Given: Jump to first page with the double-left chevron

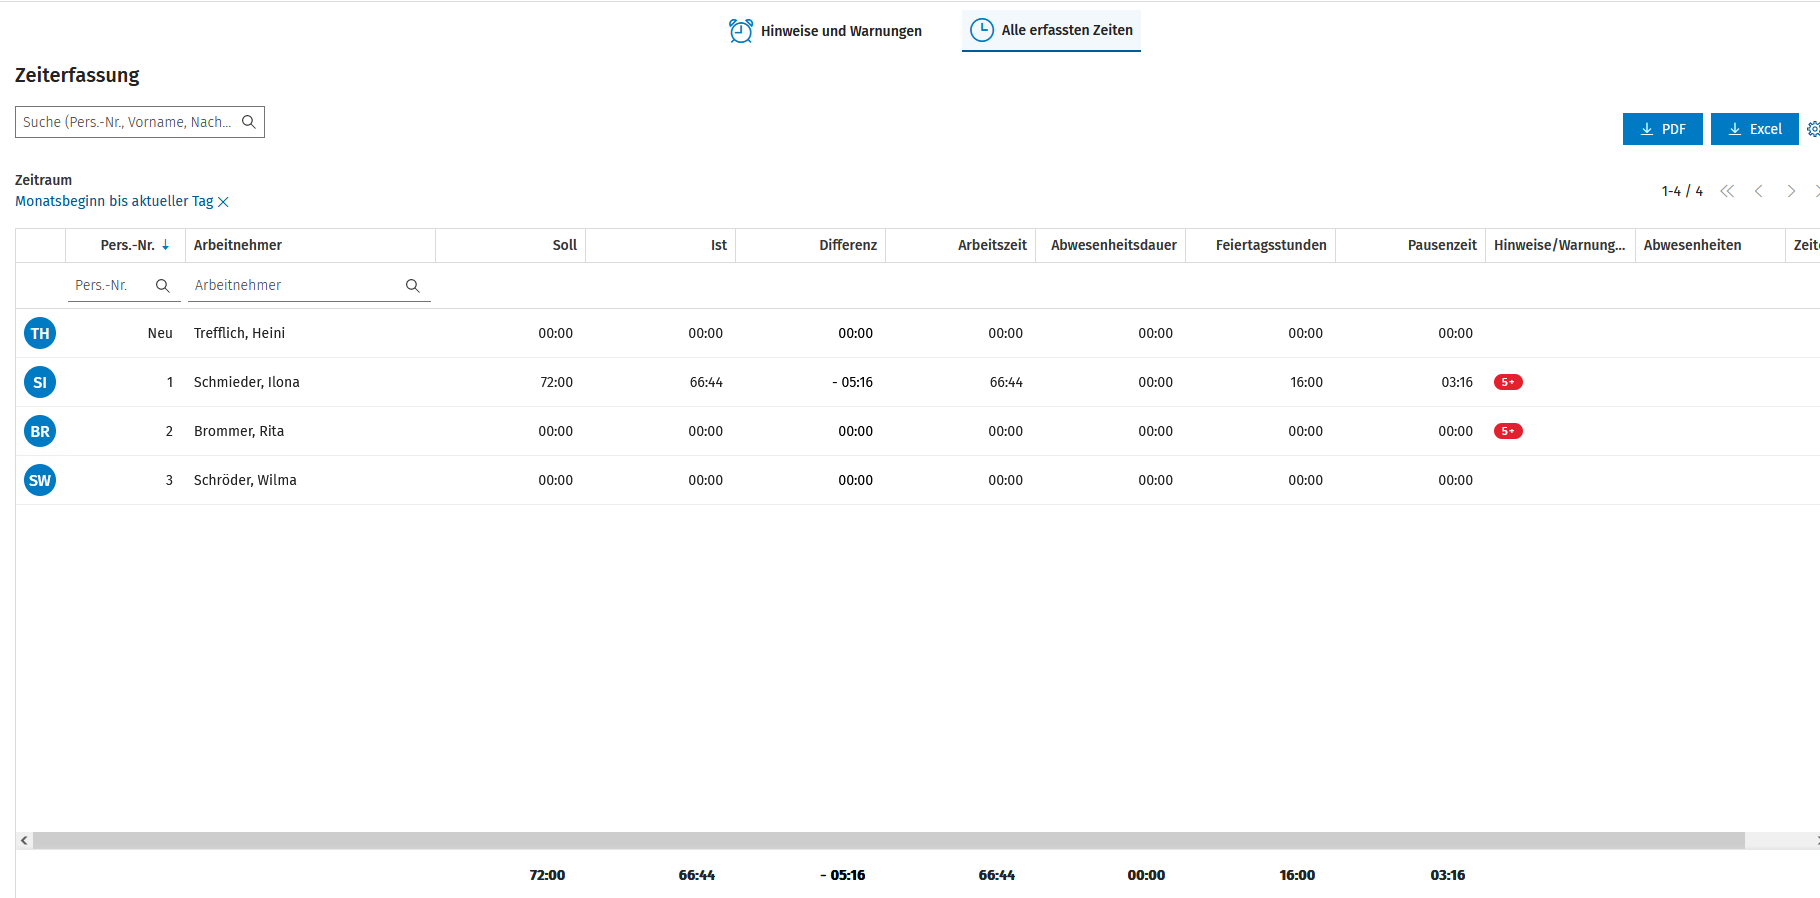Looking at the screenshot, I should [x=1727, y=191].
